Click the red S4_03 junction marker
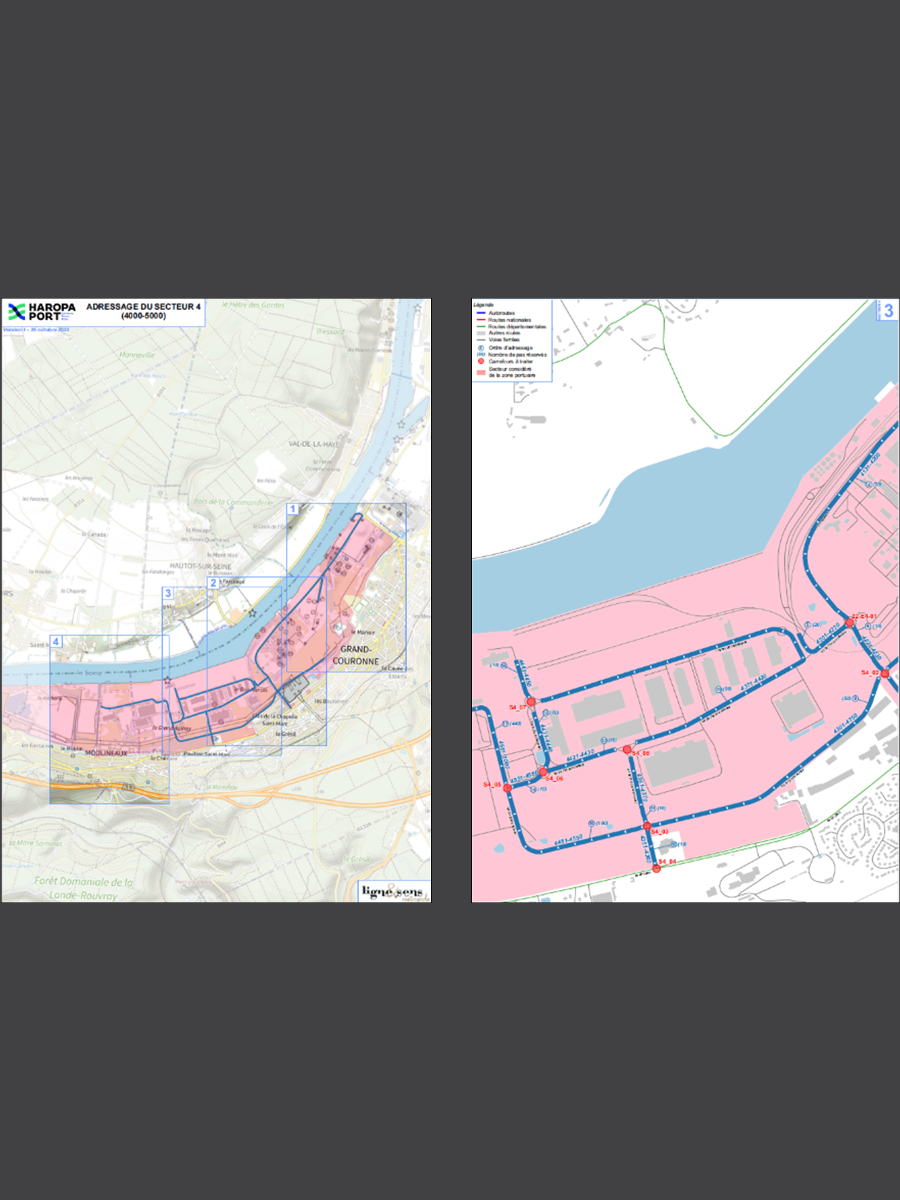The image size is (900, 1200). tap(648, 826)
